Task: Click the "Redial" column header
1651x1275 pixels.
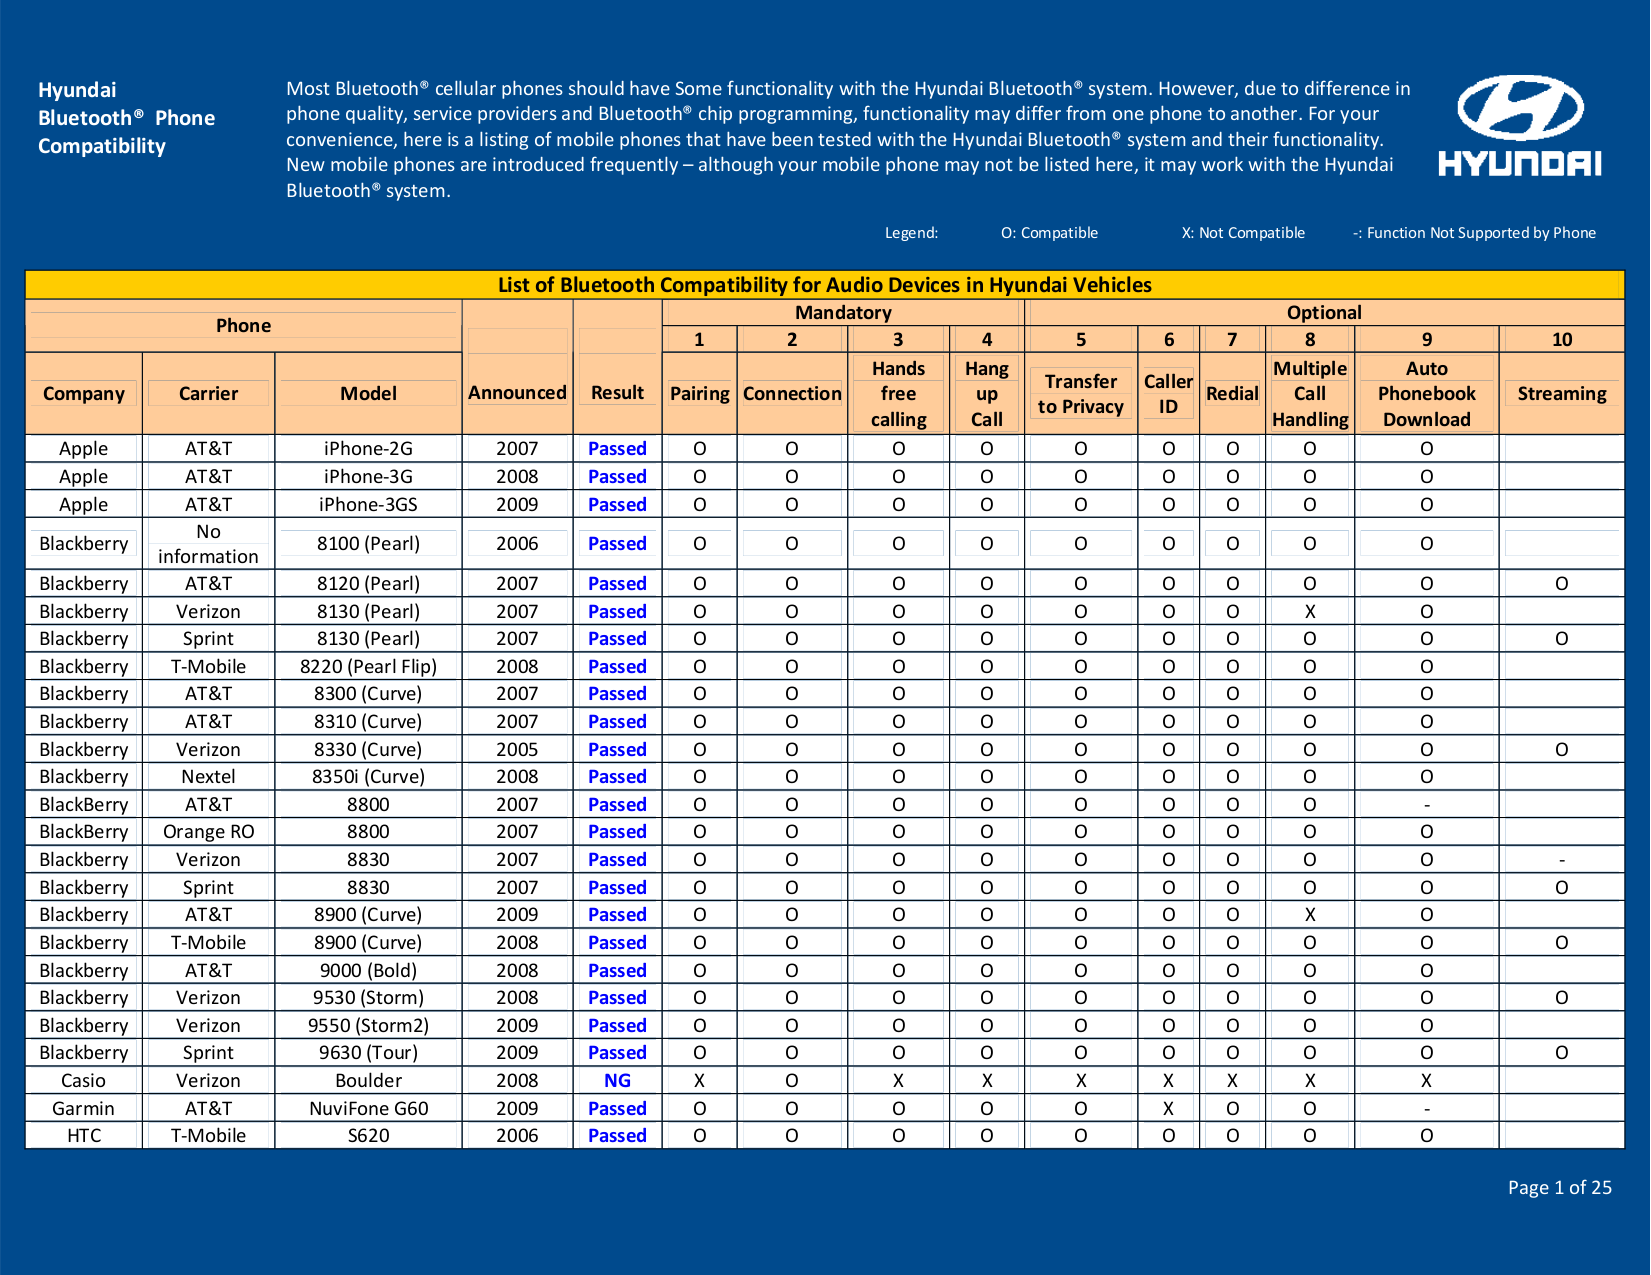Action: click(1232, 393)
